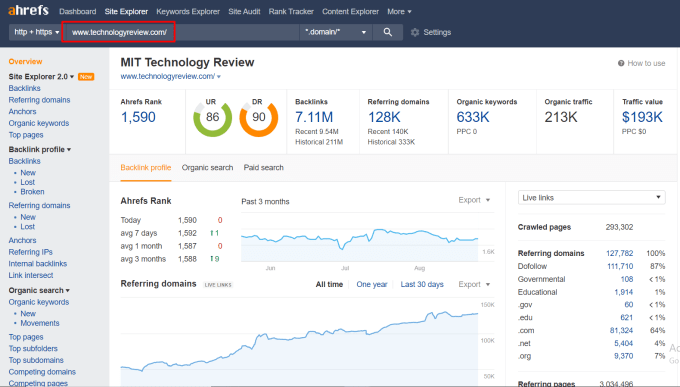Image resolution: width=680 pixels, height=387 pixels.
Task: Select One year range for Referring domains
Action: [372, 285]
